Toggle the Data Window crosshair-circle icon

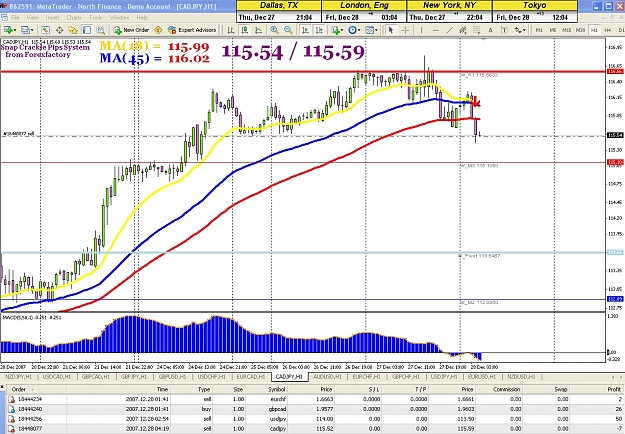coord(59,30)
